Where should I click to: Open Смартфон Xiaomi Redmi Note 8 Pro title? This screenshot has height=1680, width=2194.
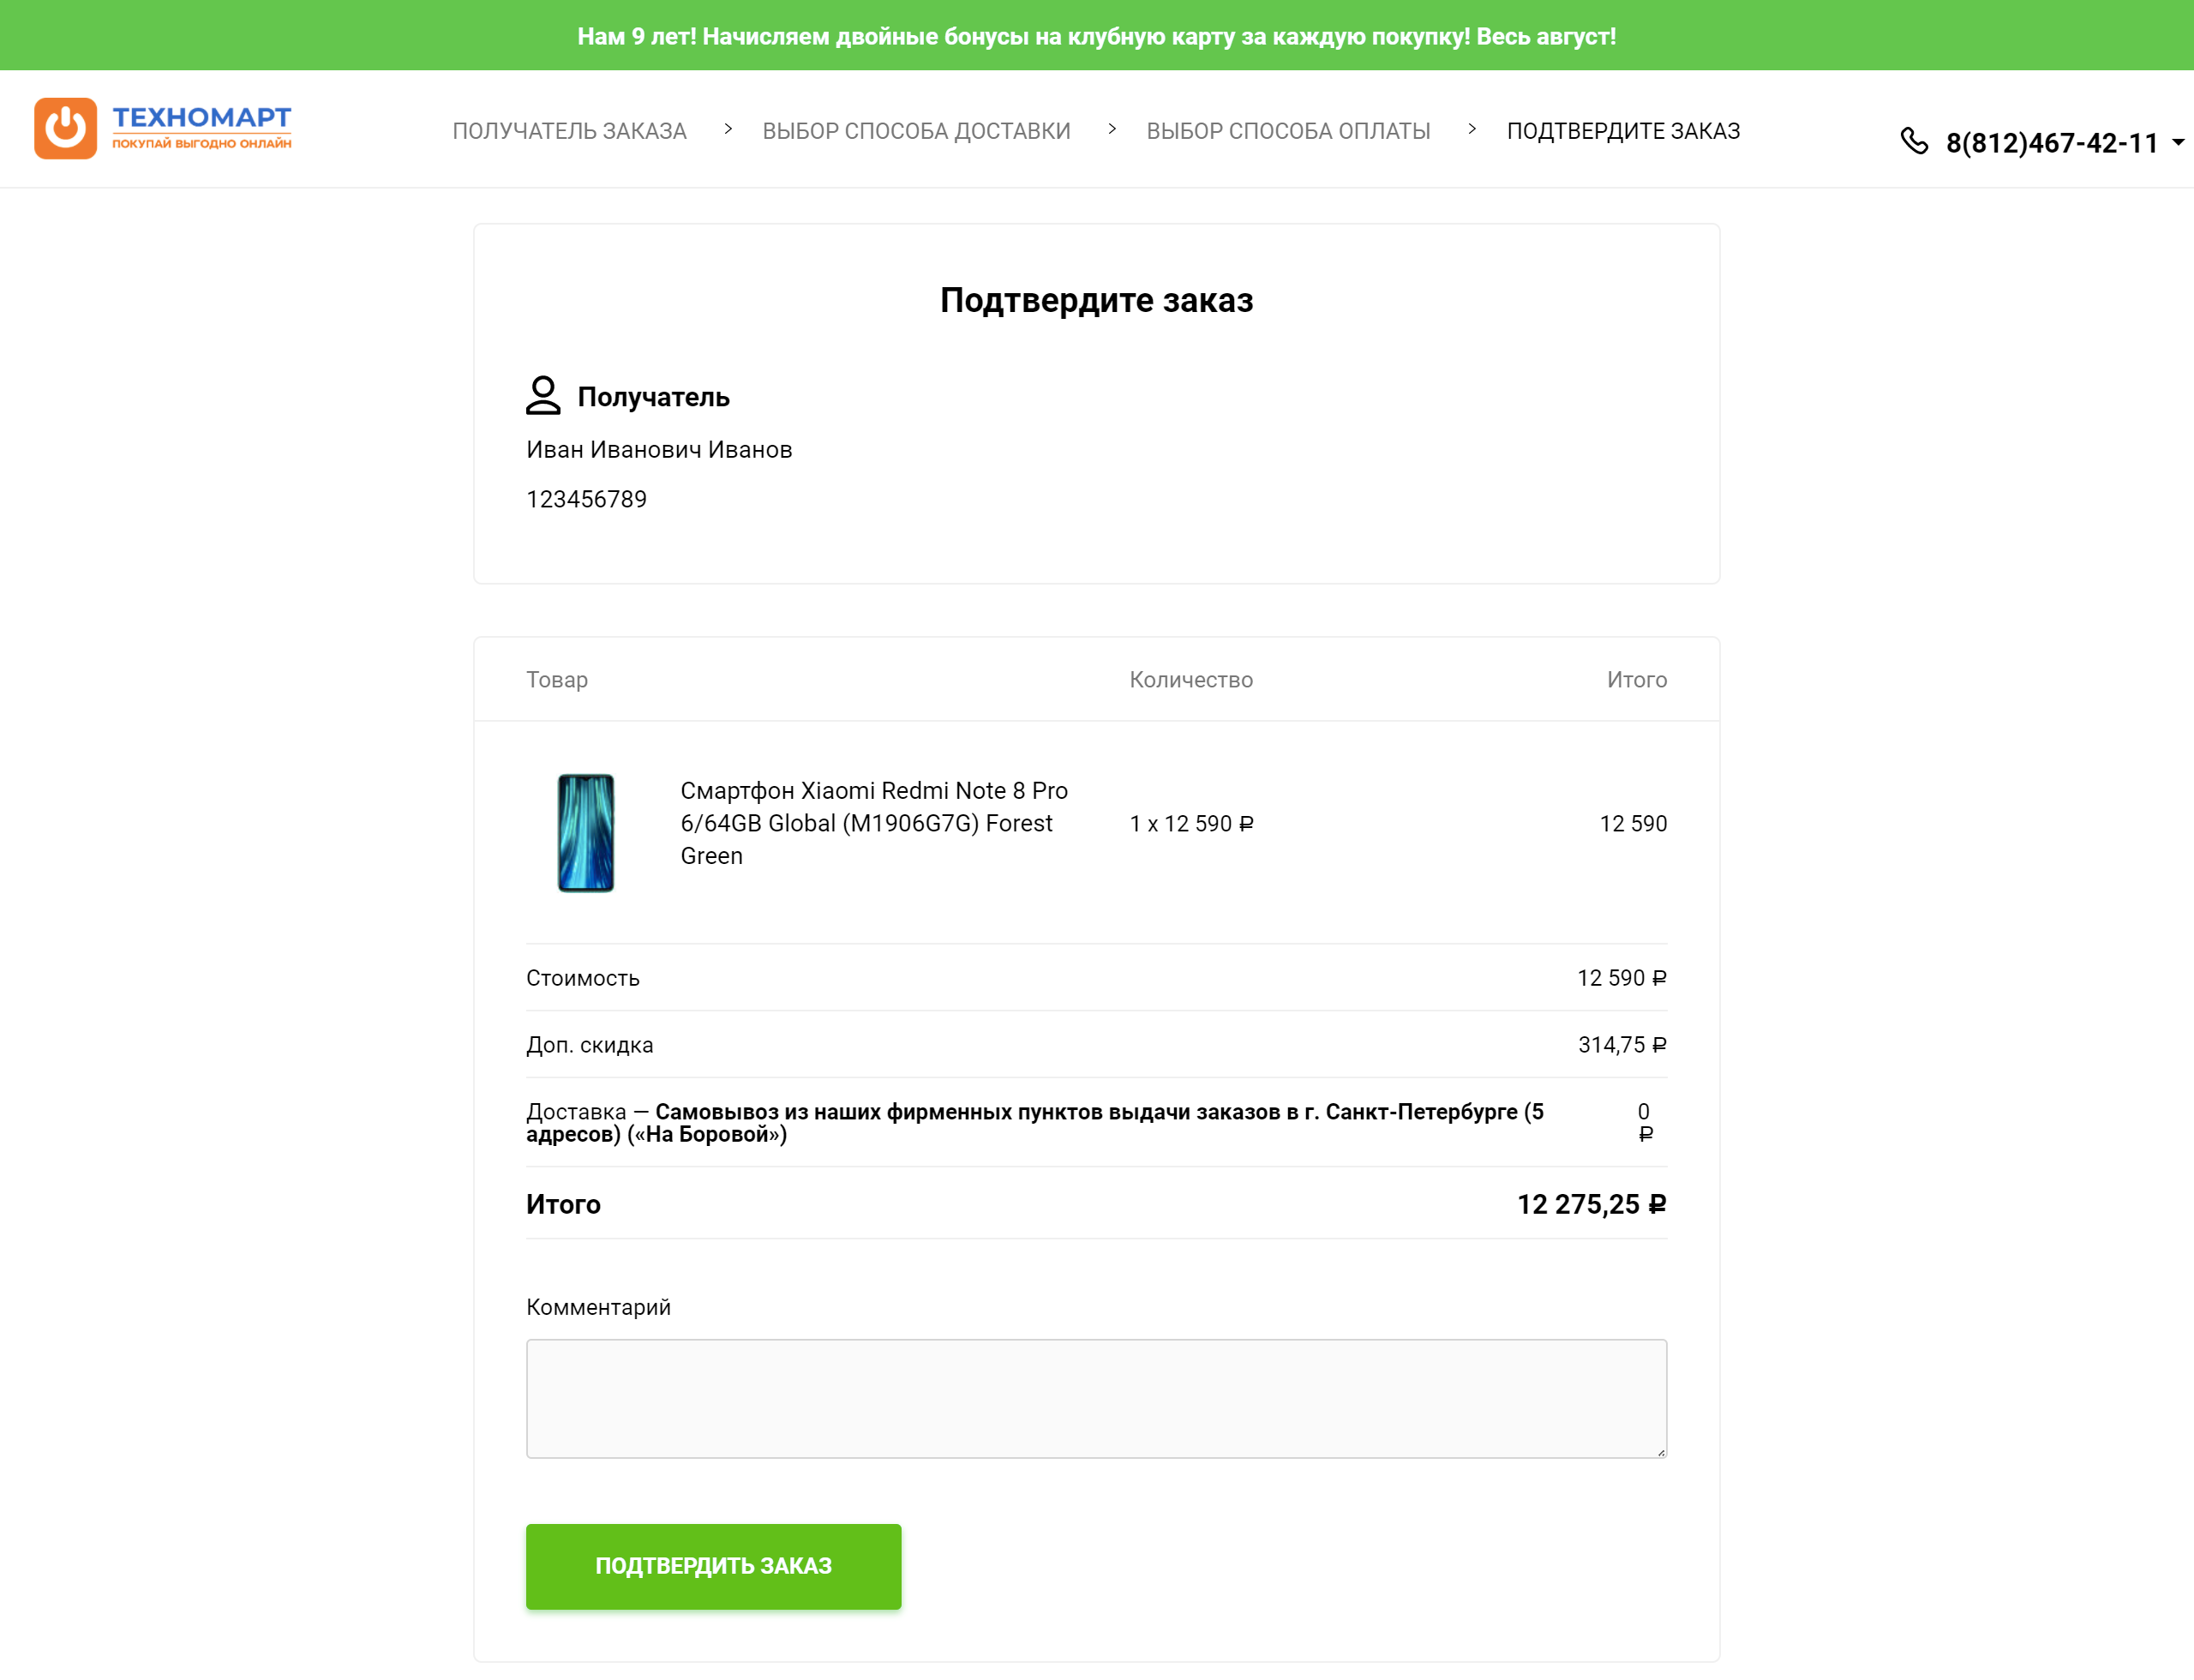tap(874, 823)
